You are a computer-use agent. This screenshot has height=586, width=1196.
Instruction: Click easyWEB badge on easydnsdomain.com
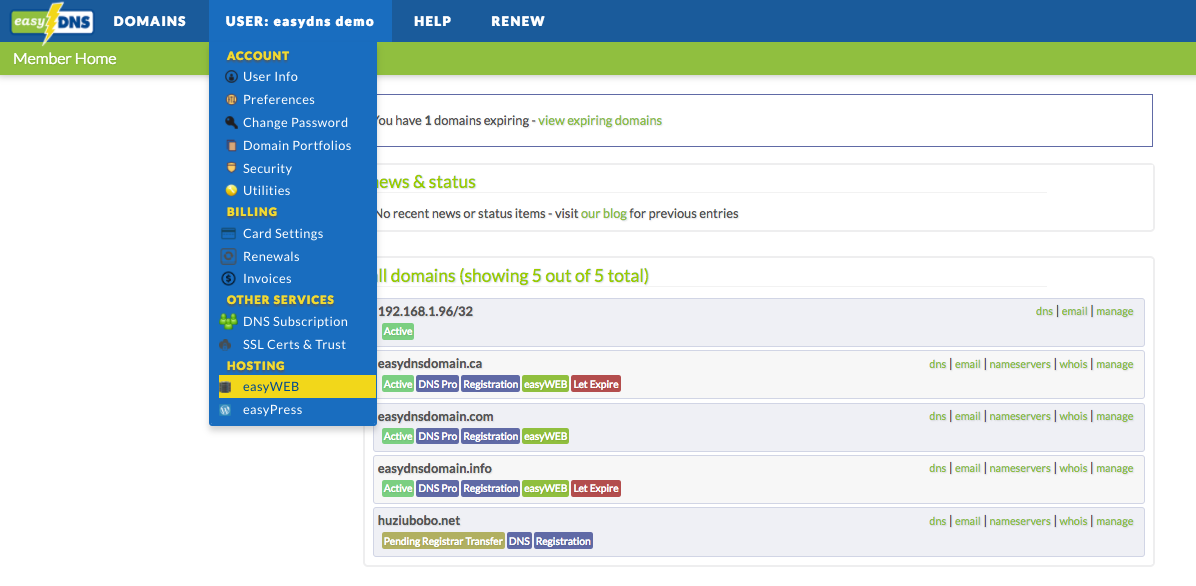click(x=545, y=436)
